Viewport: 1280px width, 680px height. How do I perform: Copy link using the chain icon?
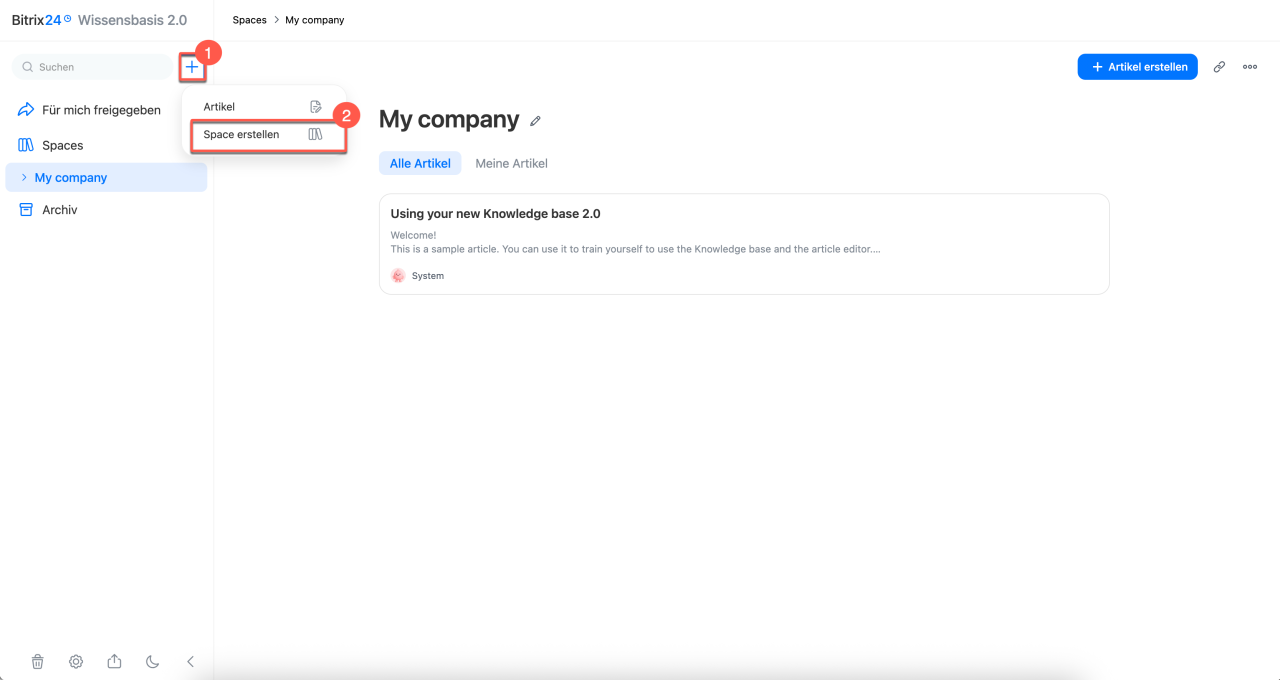(x=1219, y=67)
